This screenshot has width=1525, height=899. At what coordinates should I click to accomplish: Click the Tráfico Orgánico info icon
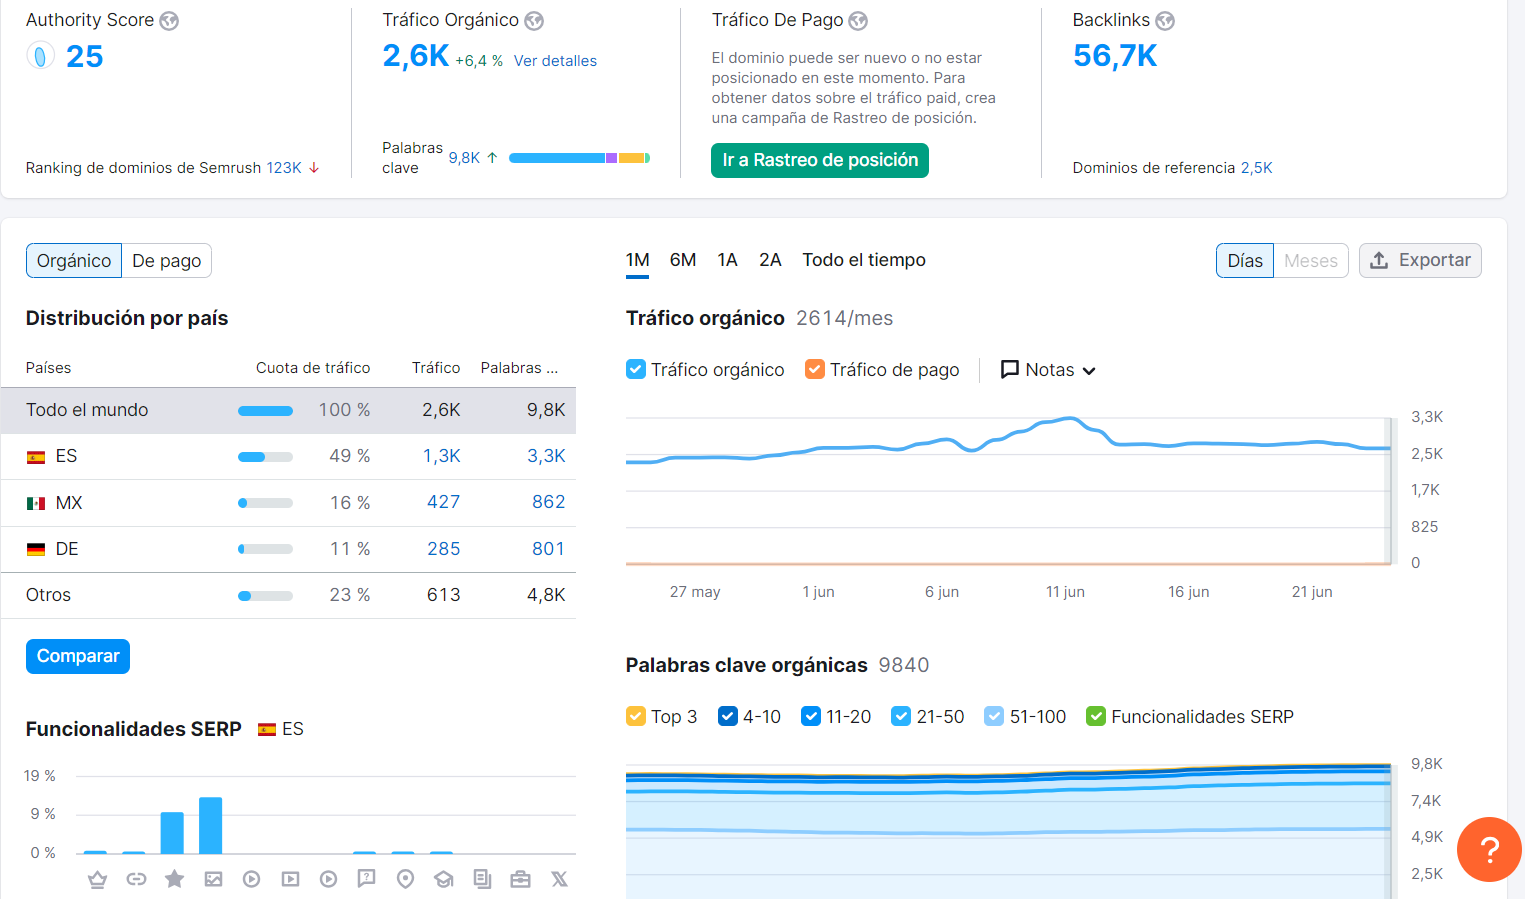click(534, 21)
